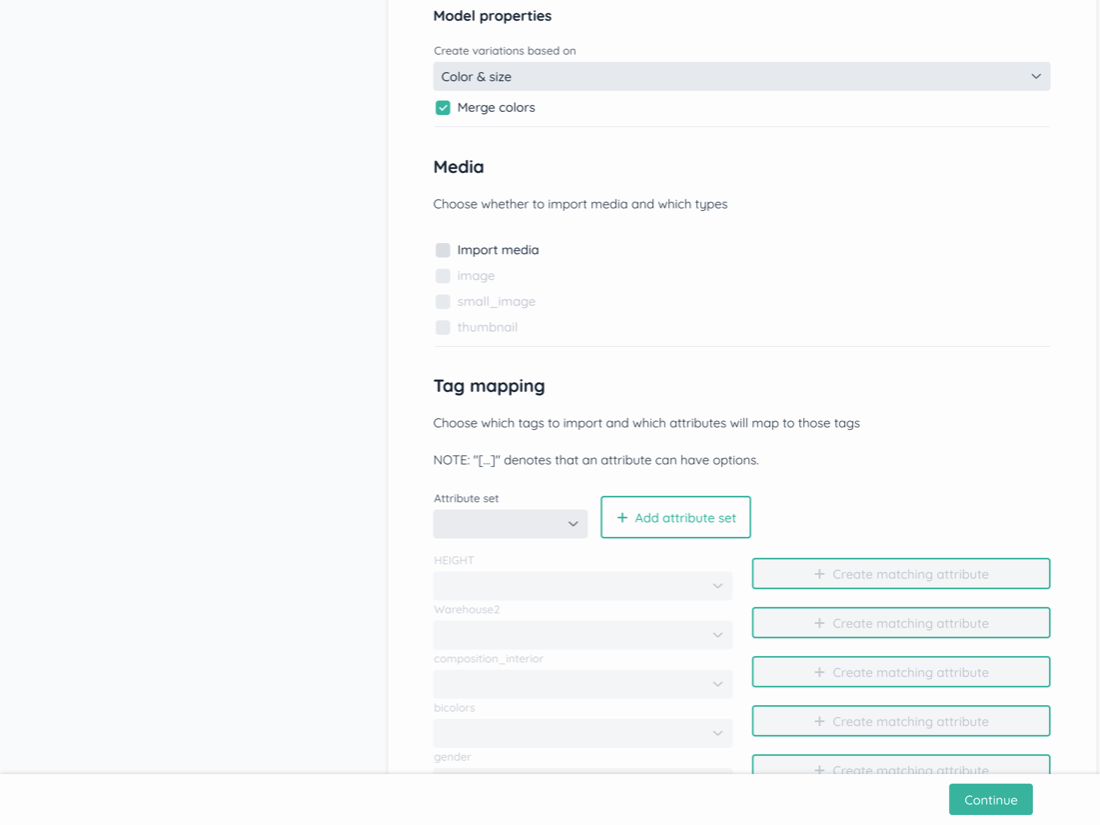
Task: Expand the Attribute set dropdown
Action: tap(509, 524)
